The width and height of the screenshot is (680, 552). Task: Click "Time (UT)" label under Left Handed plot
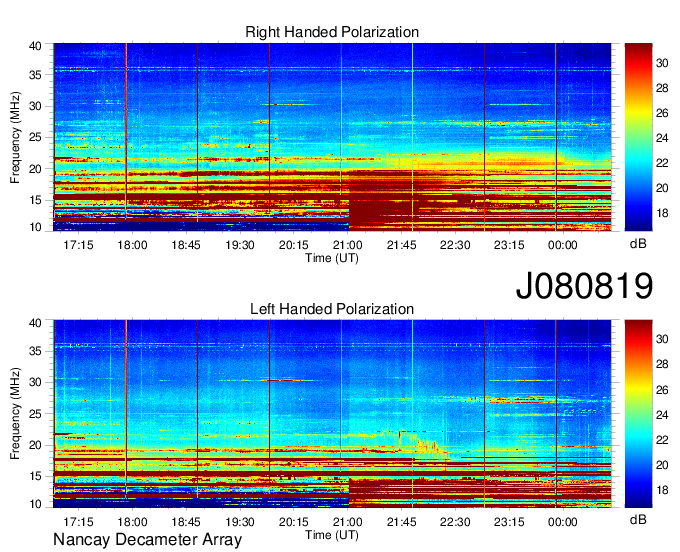[332, 535]
